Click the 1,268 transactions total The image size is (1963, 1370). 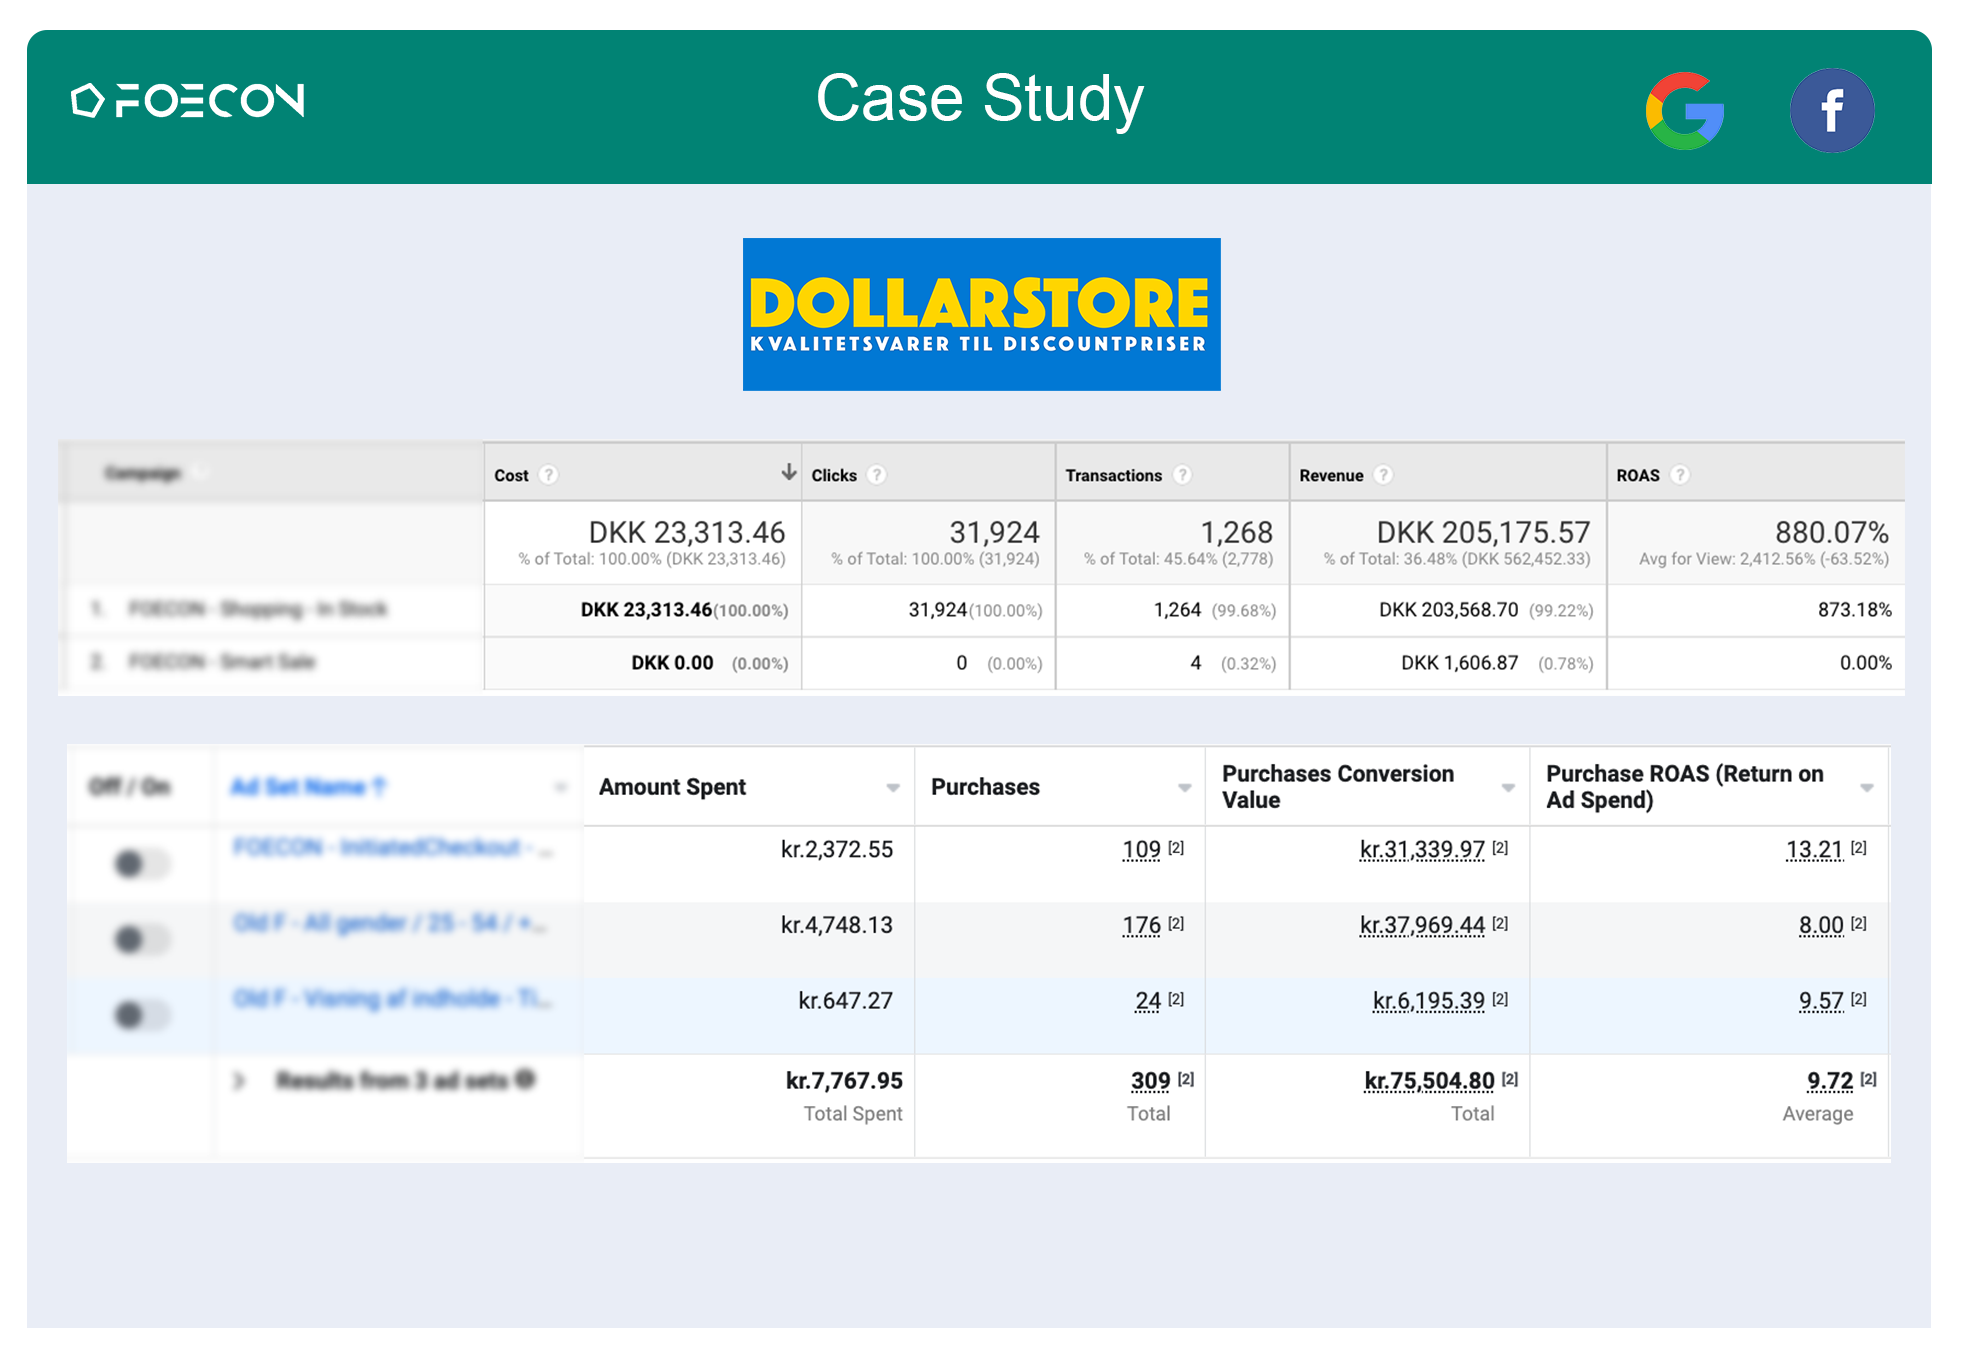coord(1236,532)
